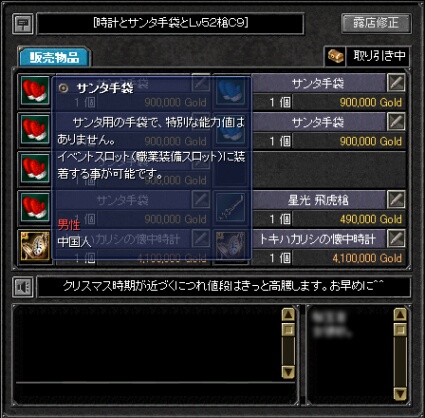Edit the top-right サンタ手袋 listing pencil icon
This screenshot has height=418, width=425.
pos(396,83)
